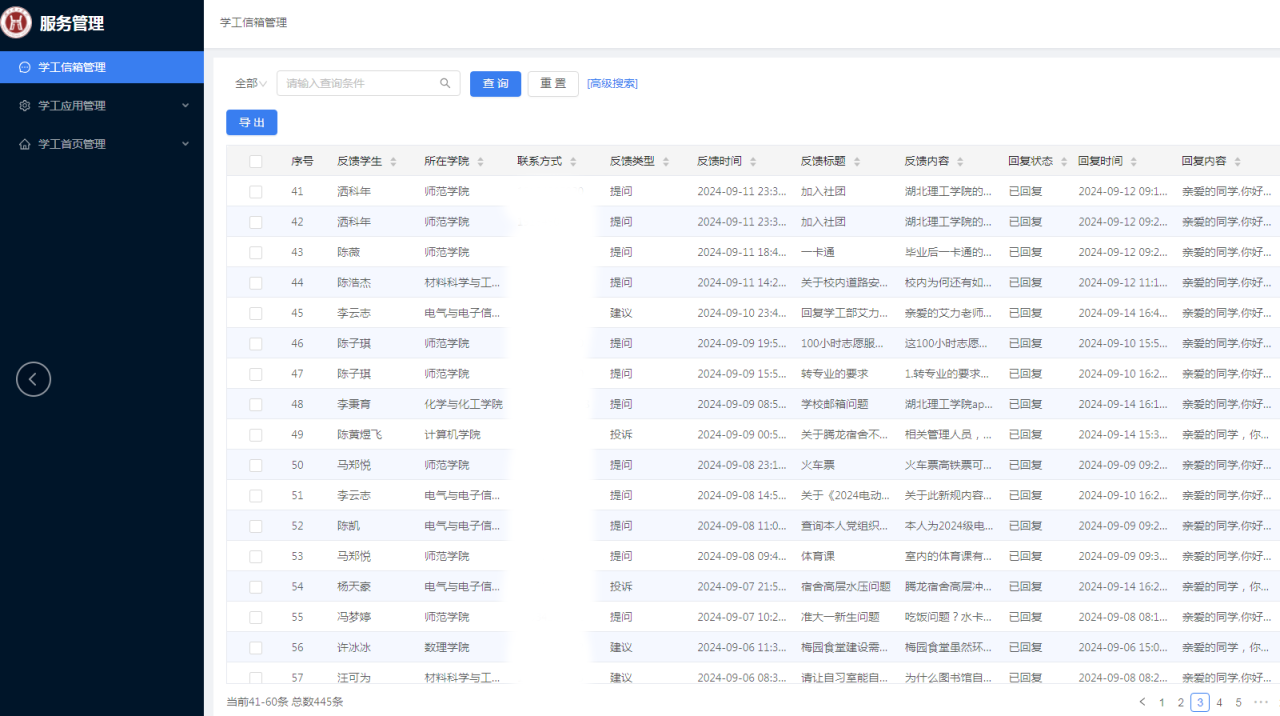Screen dimensions: 1280x716
Task: Click previous page arrow in pagination
Action: tap(1142, 702)
